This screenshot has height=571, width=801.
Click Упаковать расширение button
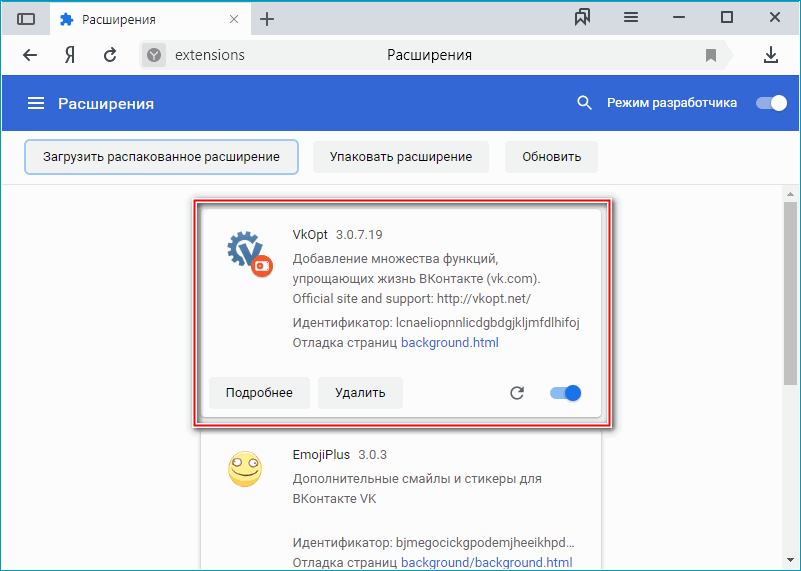point(401,157)
